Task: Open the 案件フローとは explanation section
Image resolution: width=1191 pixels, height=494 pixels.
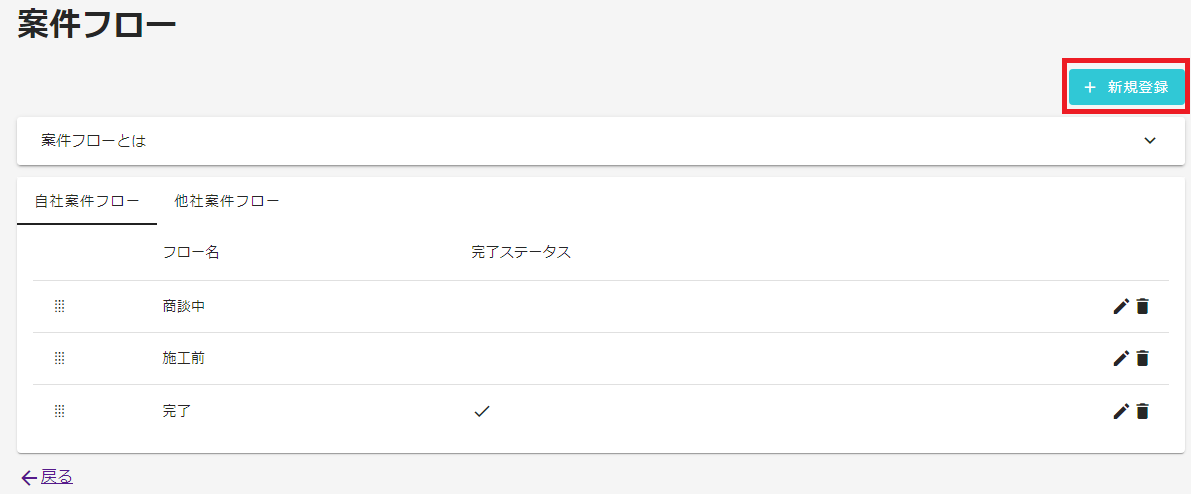Action: point(601,141)
